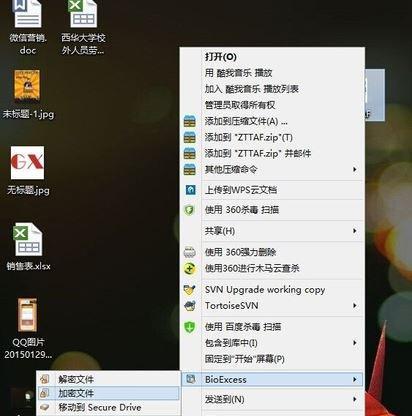Click the SVN Upgrade working copy icon
The width and height of the screenshot is (412, 416).
(x=190, y=289)
